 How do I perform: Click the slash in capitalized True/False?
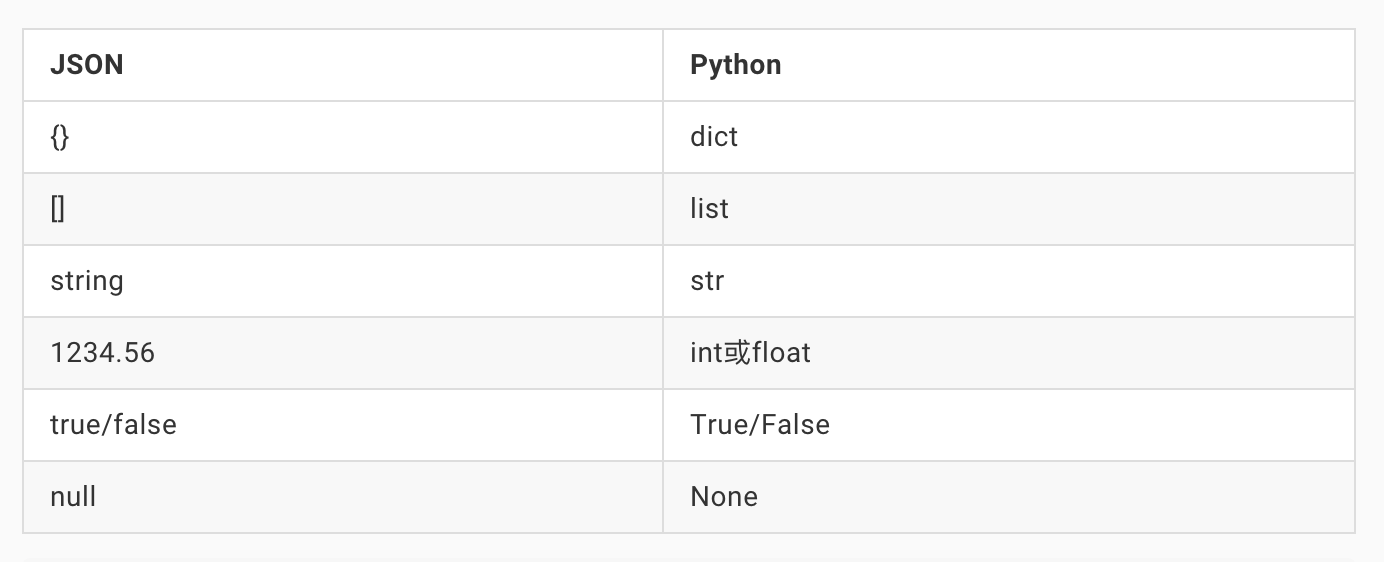[756, 425]
